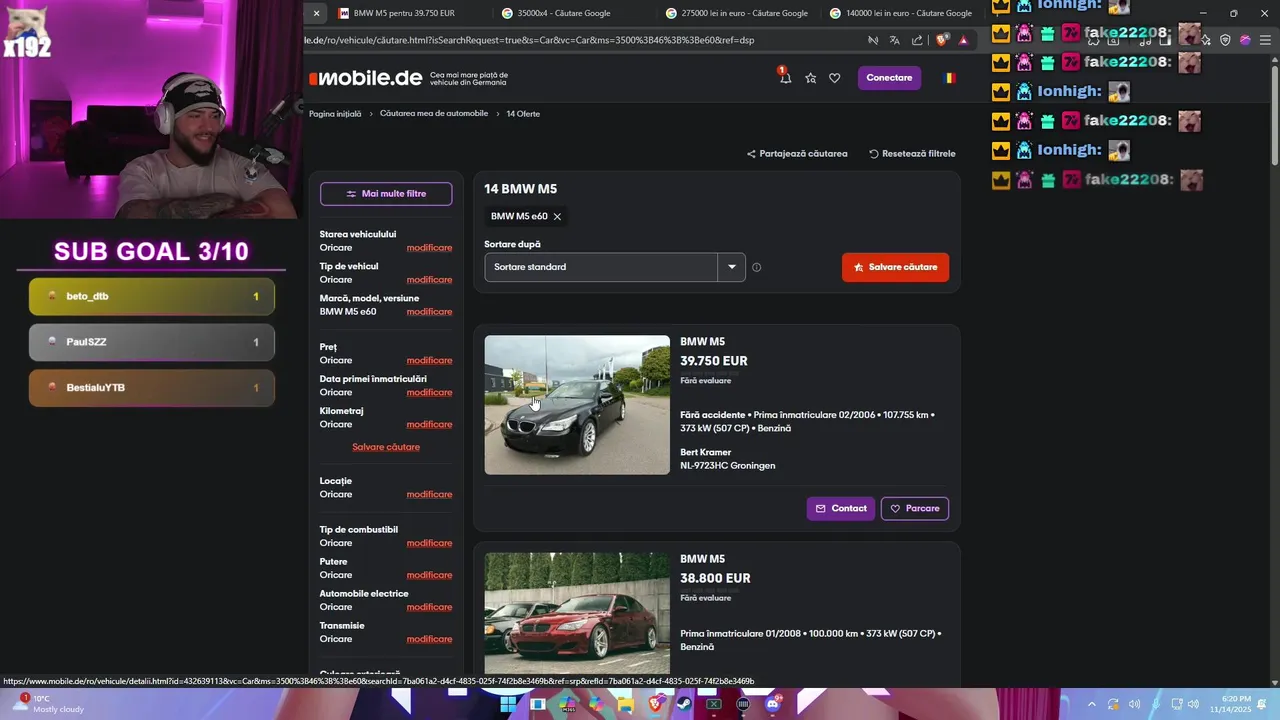1280x720 pixels.
Task: Click the Romanian flag language selector
Action: [949, 78]
